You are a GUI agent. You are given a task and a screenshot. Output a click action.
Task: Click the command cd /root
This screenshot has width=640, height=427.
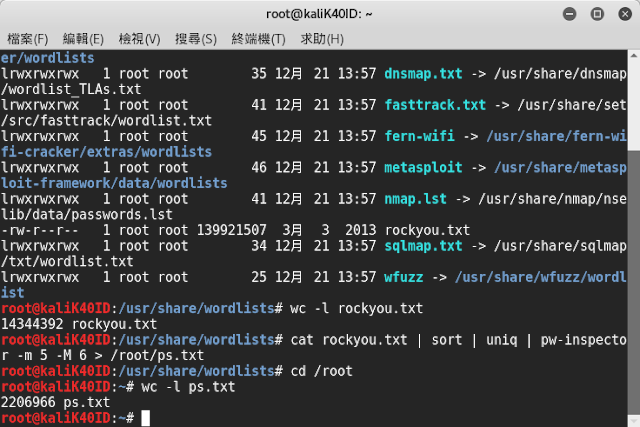[321, 371]
